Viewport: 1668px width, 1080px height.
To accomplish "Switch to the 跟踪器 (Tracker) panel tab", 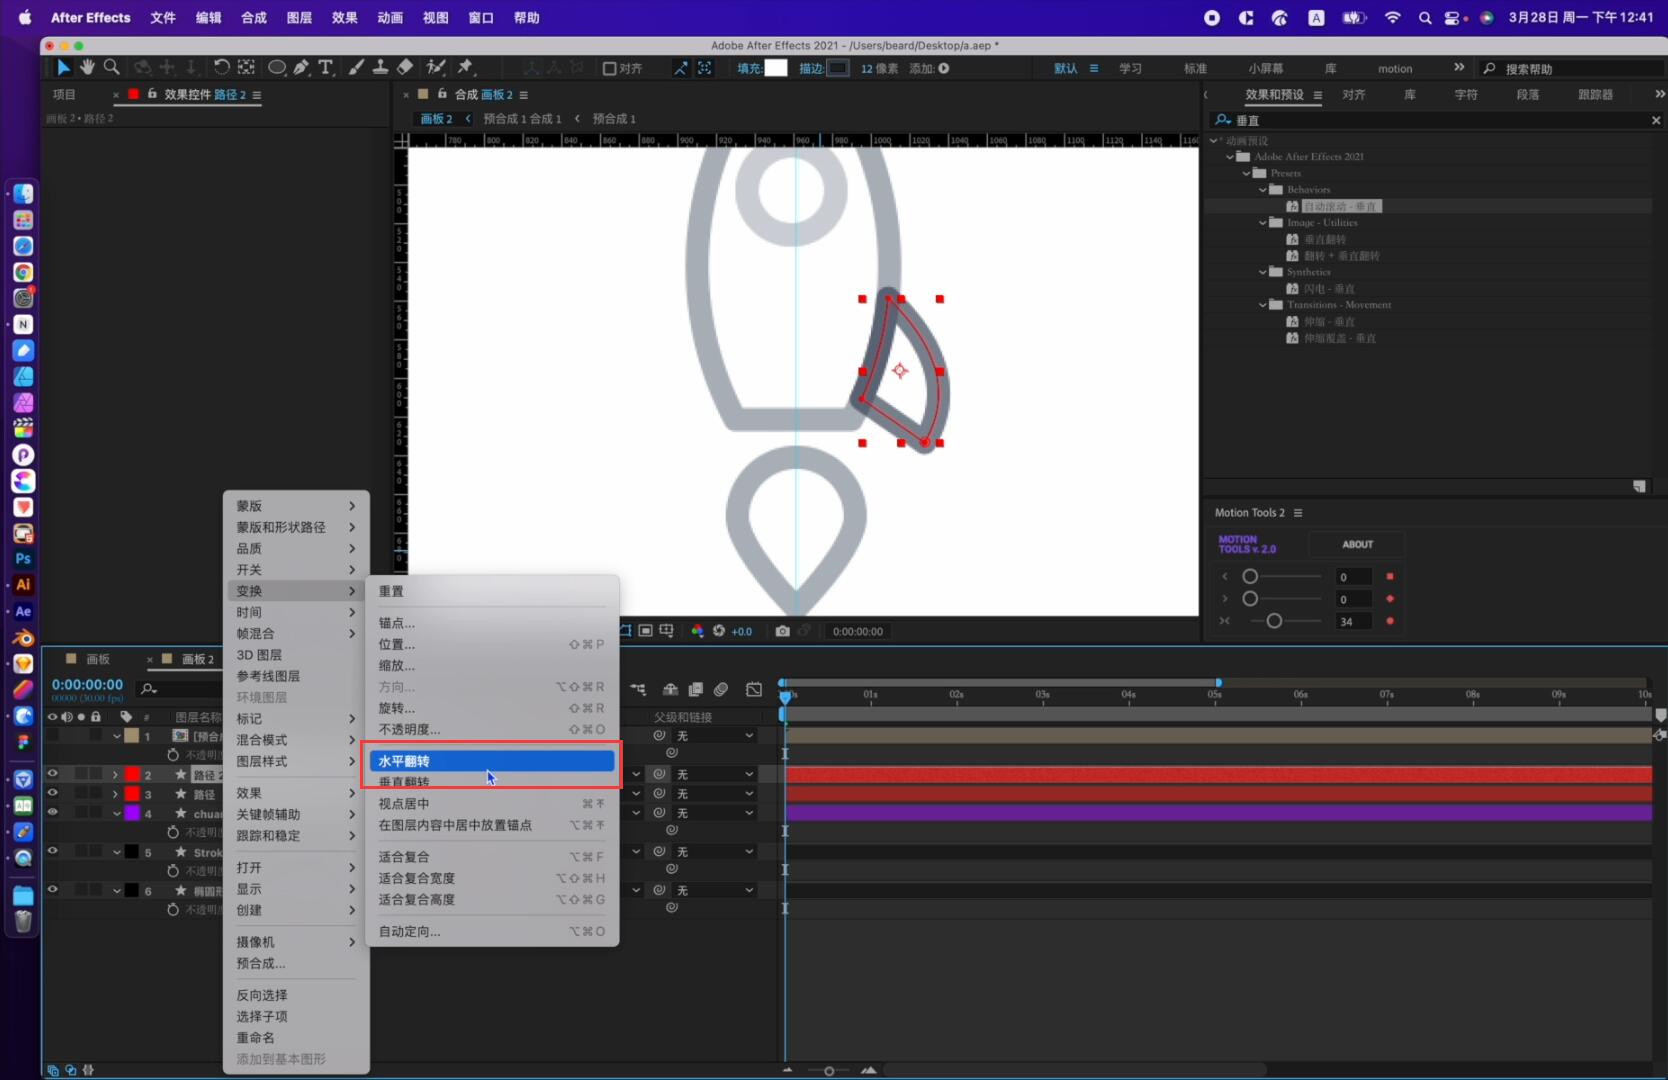I will [x=1593, y=94].
